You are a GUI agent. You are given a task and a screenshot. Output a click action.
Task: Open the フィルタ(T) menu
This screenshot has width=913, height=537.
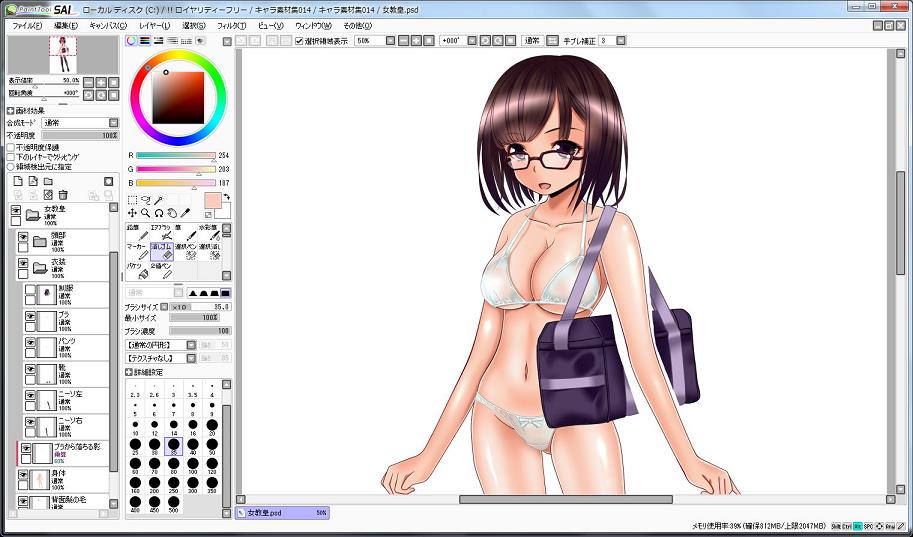pos(230,25)
